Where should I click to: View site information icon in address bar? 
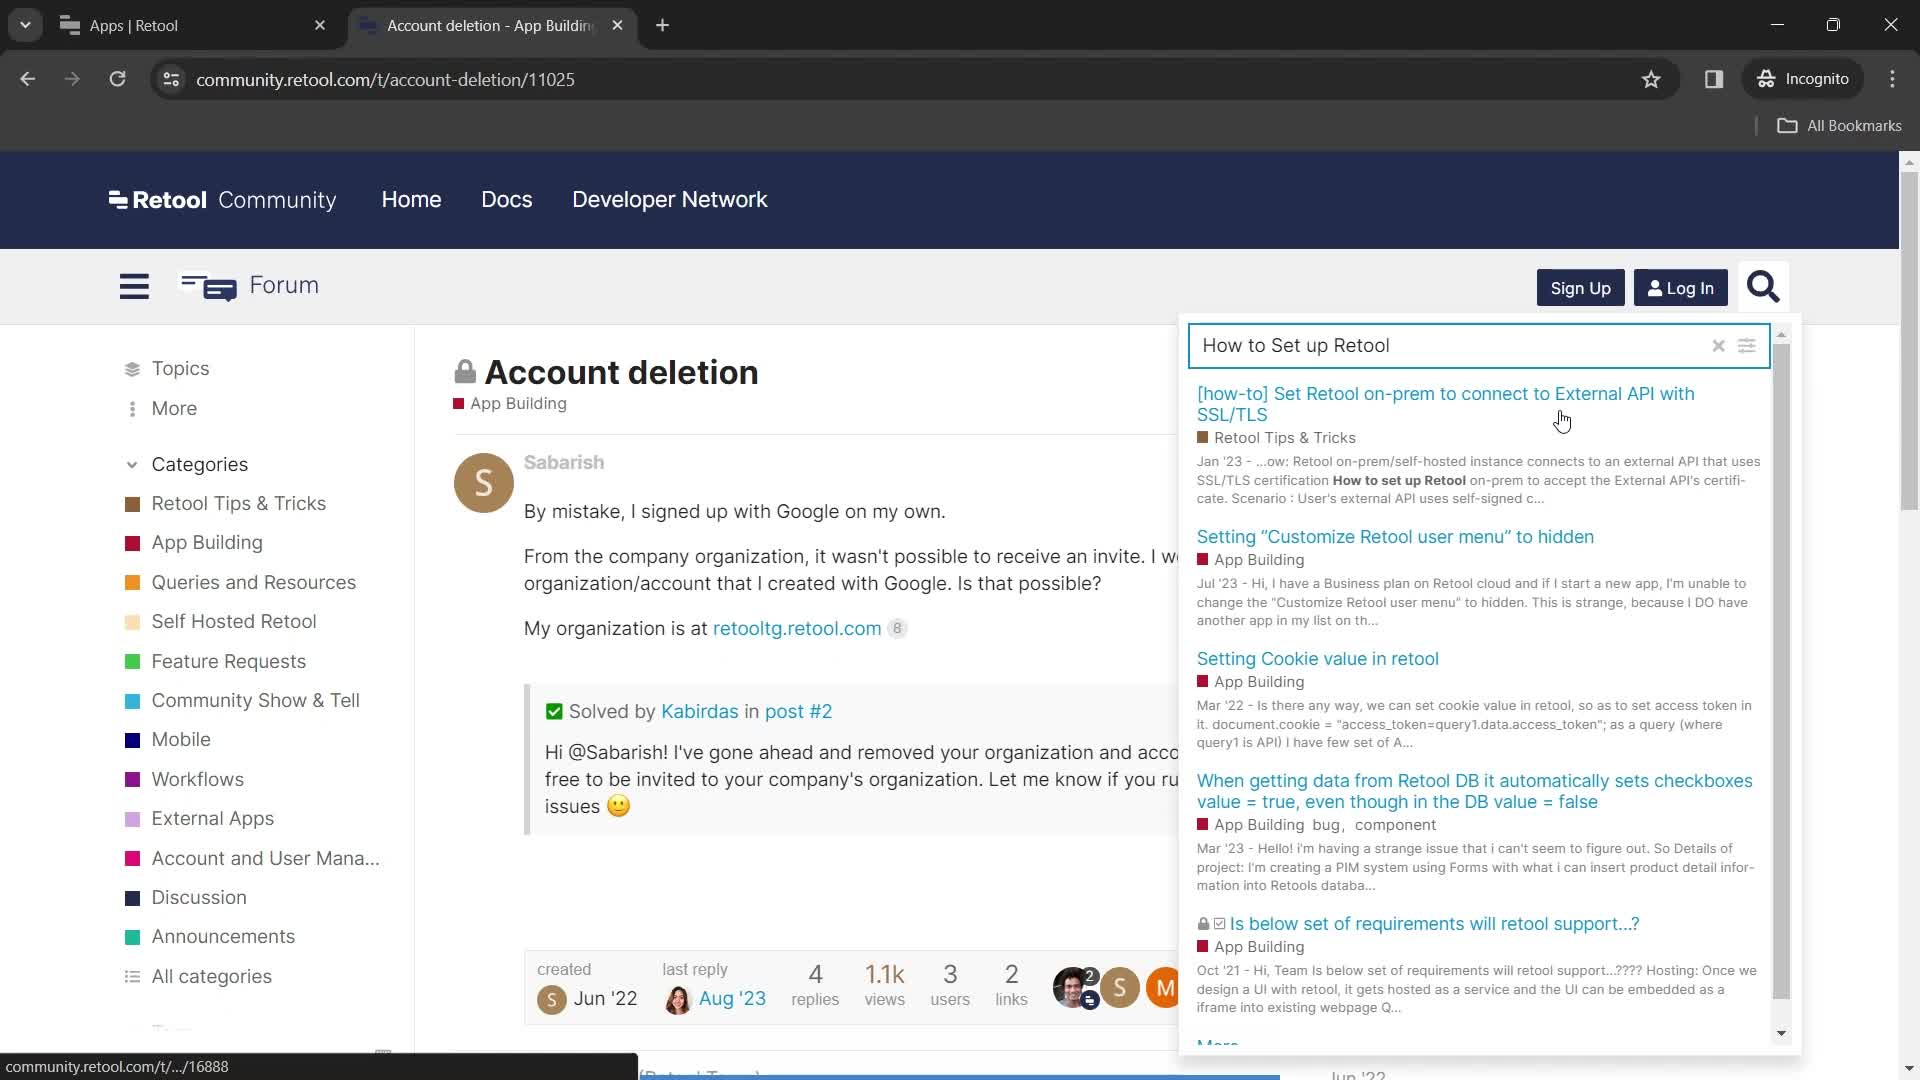[171, 79]
